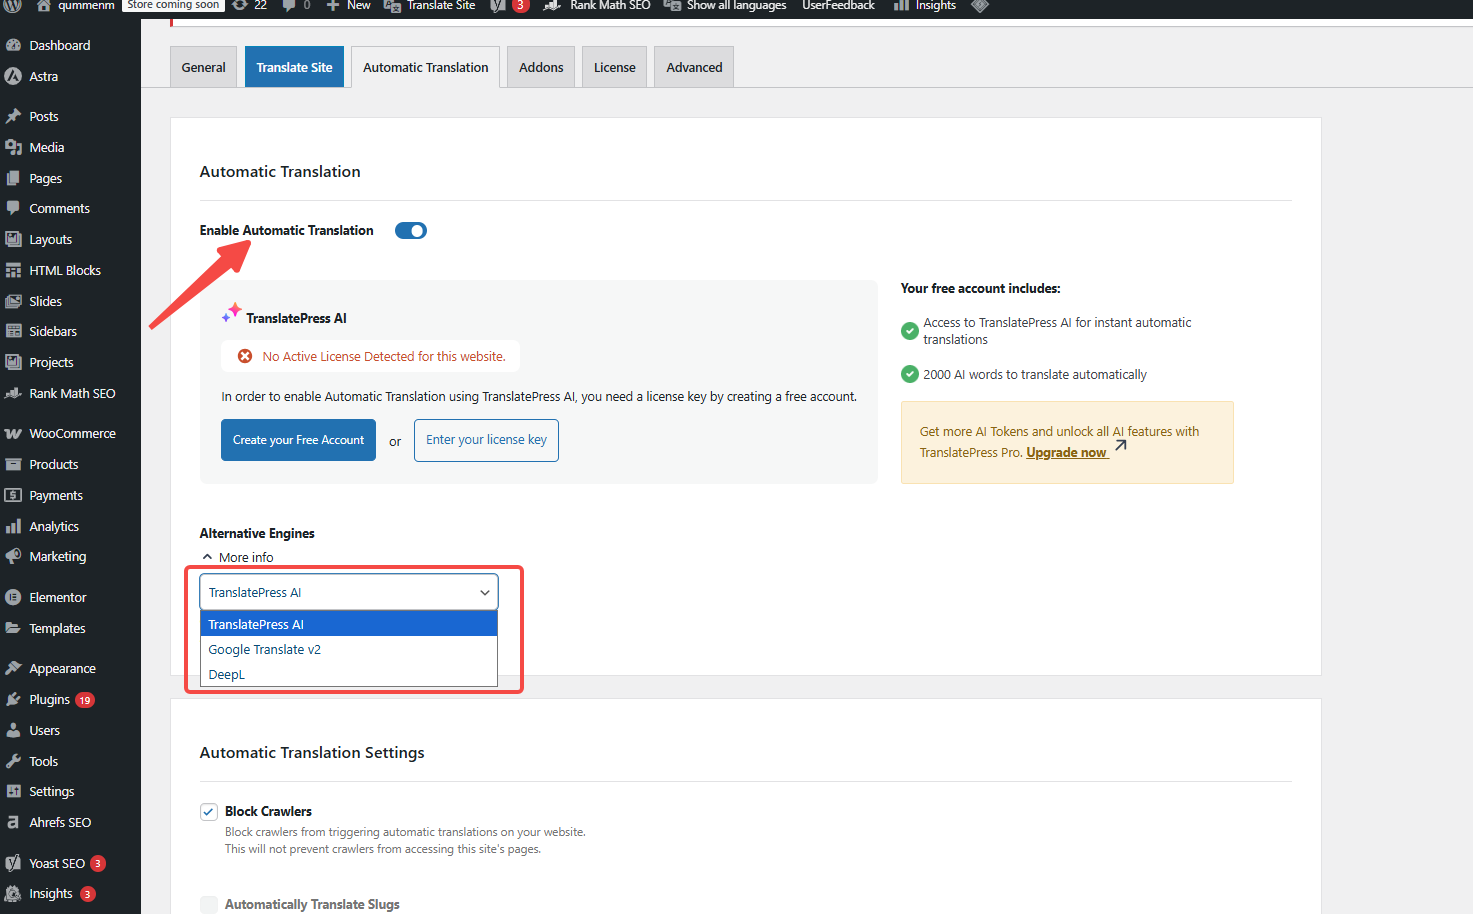The width and height of the screenshot is (1473, 914).
Task: Collapse the TranslatePress AI engine dropdown
Action: click(348, 593)
